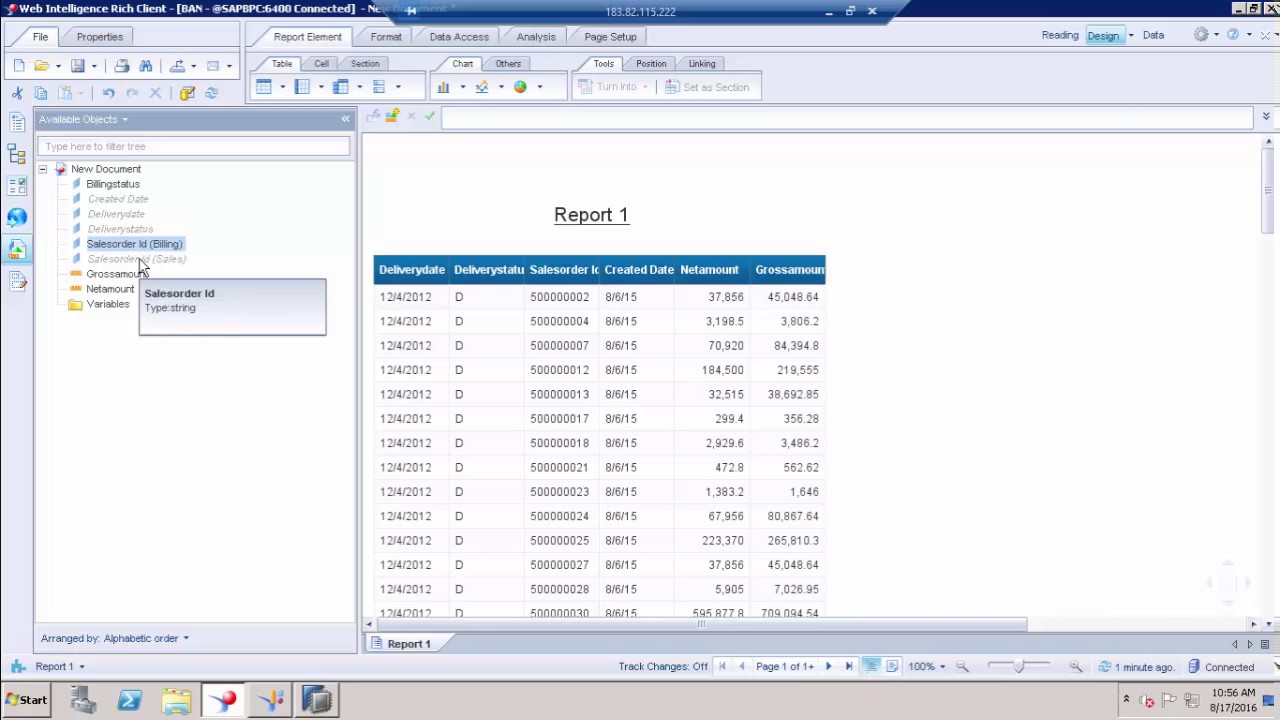Open the Web Service Publisher side panel icon
1280x720 pixels.
(x=17, y=217)
